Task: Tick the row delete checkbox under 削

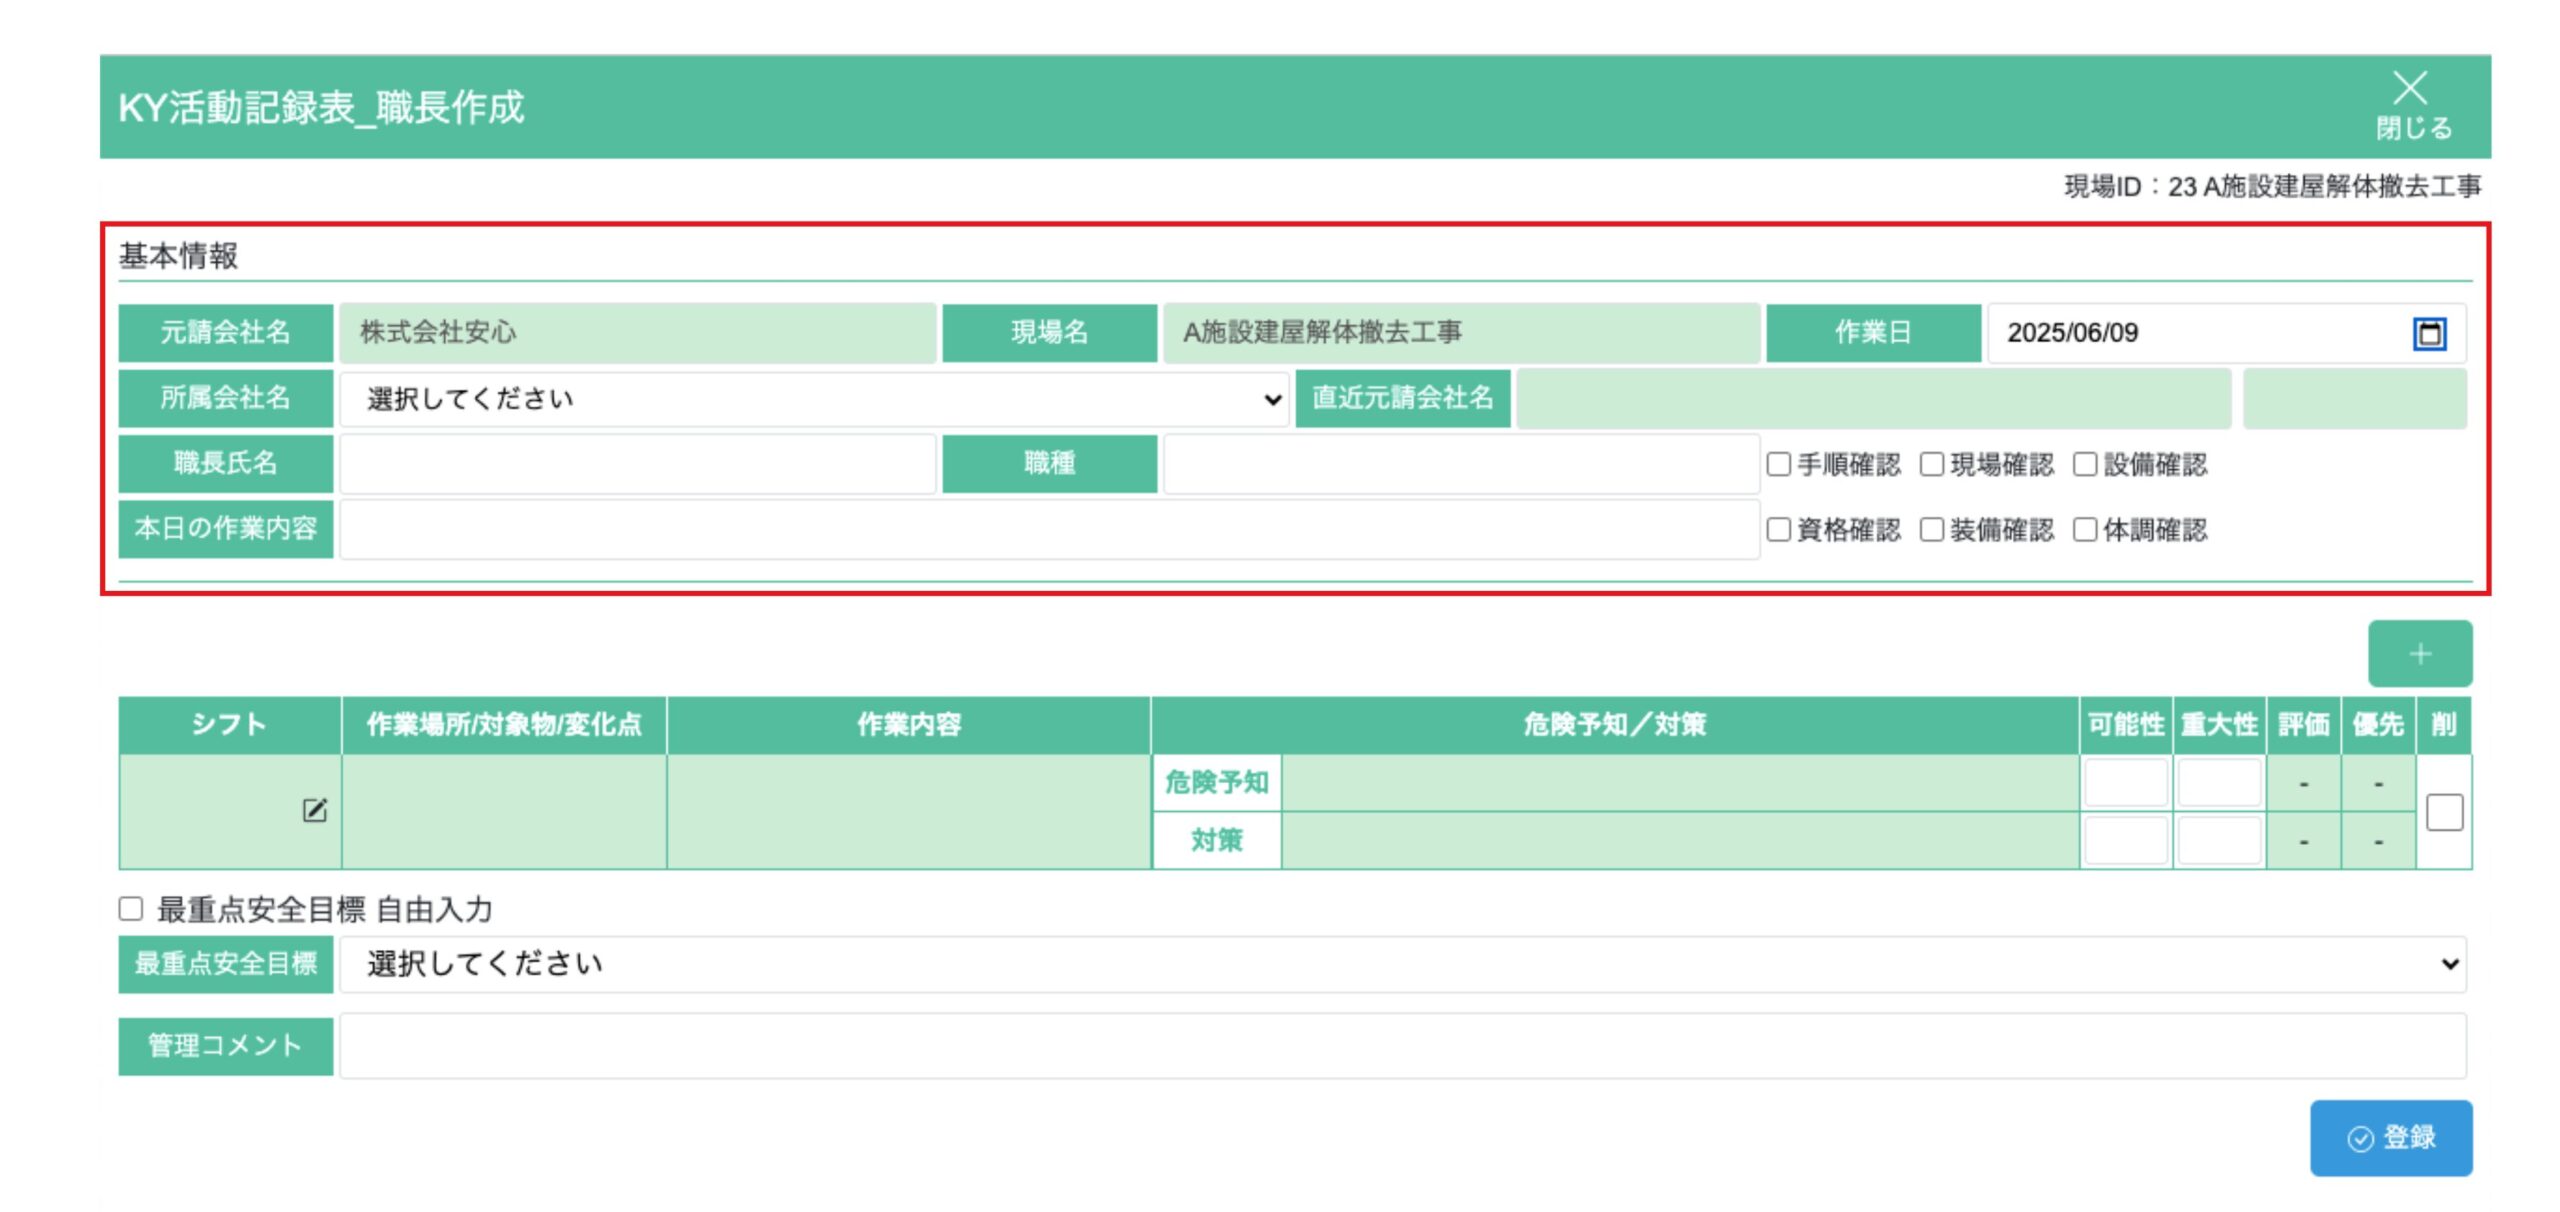Action: point(2444,812)
